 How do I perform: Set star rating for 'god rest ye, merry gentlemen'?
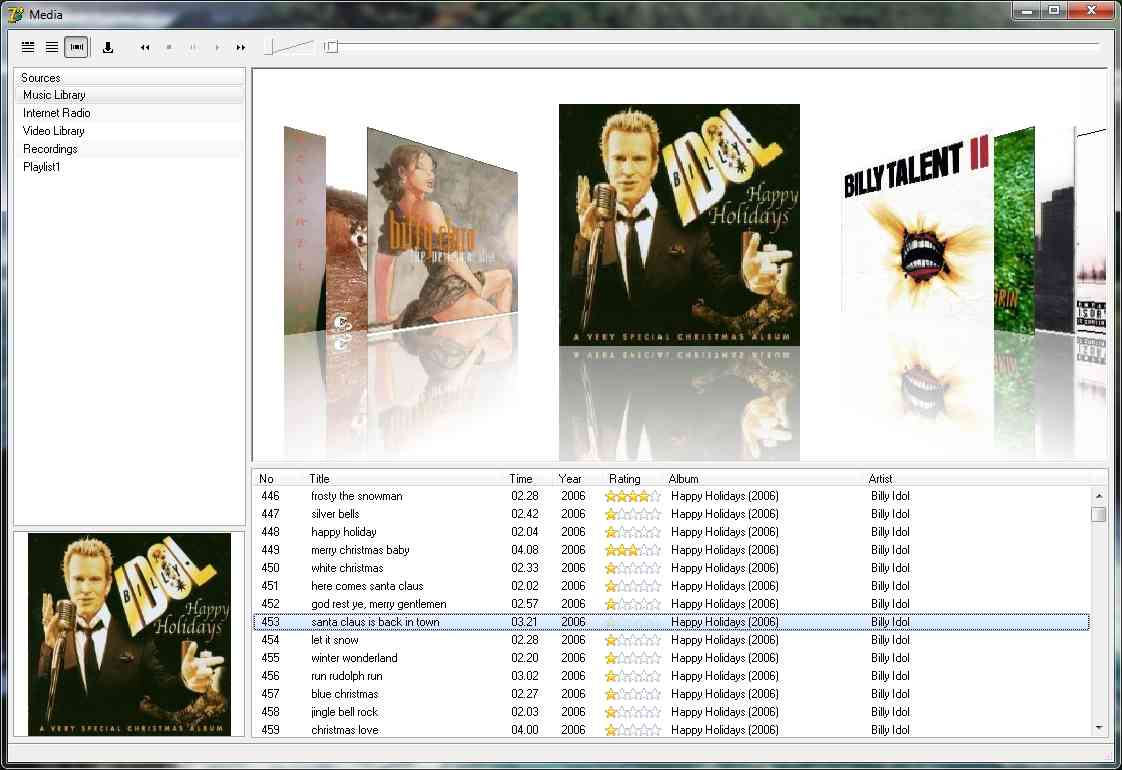pyautogui.click(x=633, y=604)
